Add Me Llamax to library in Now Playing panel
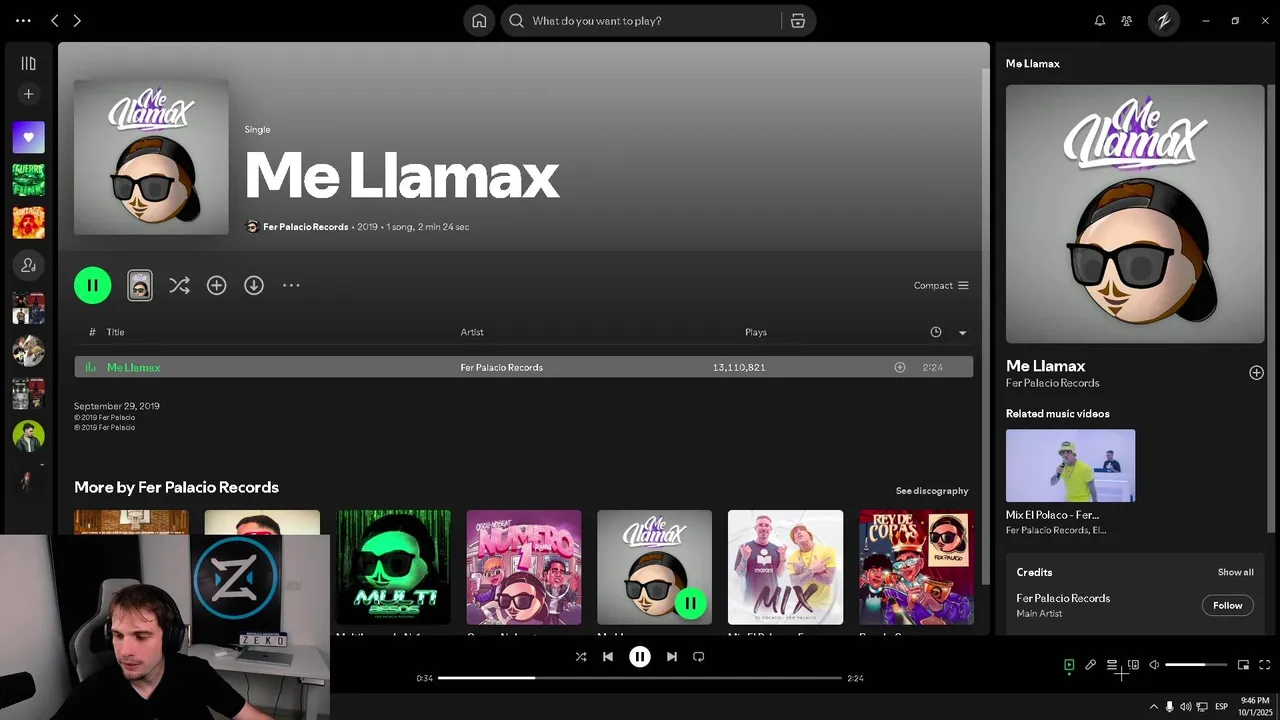The image size is (1280, 720). tap(1256, 373)
